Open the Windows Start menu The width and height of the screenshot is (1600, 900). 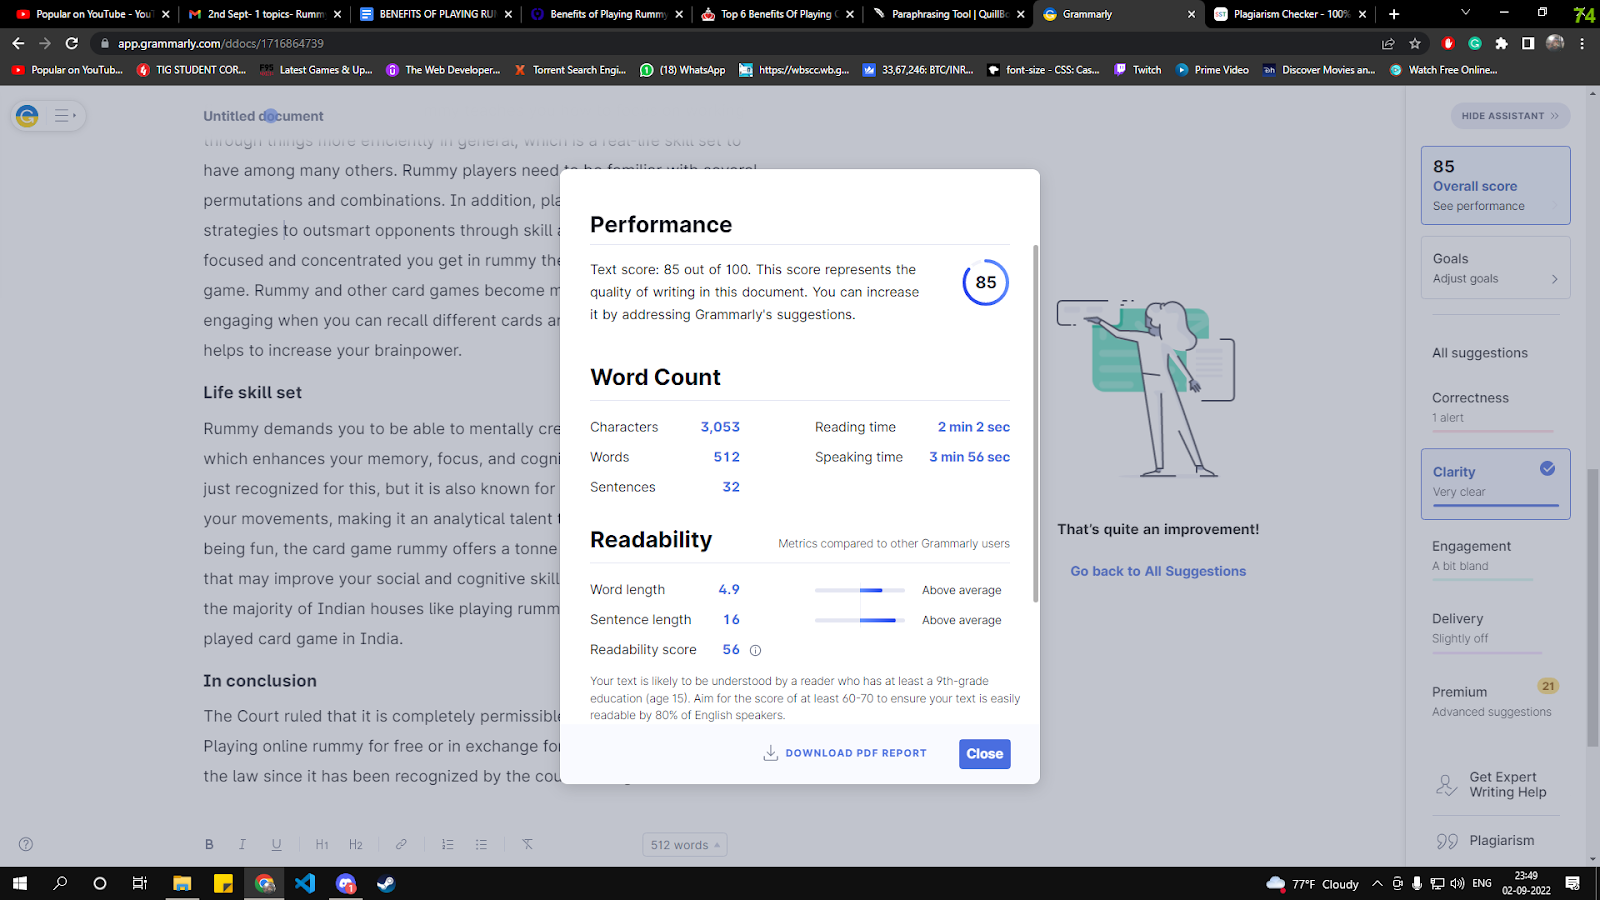[20, 883]
